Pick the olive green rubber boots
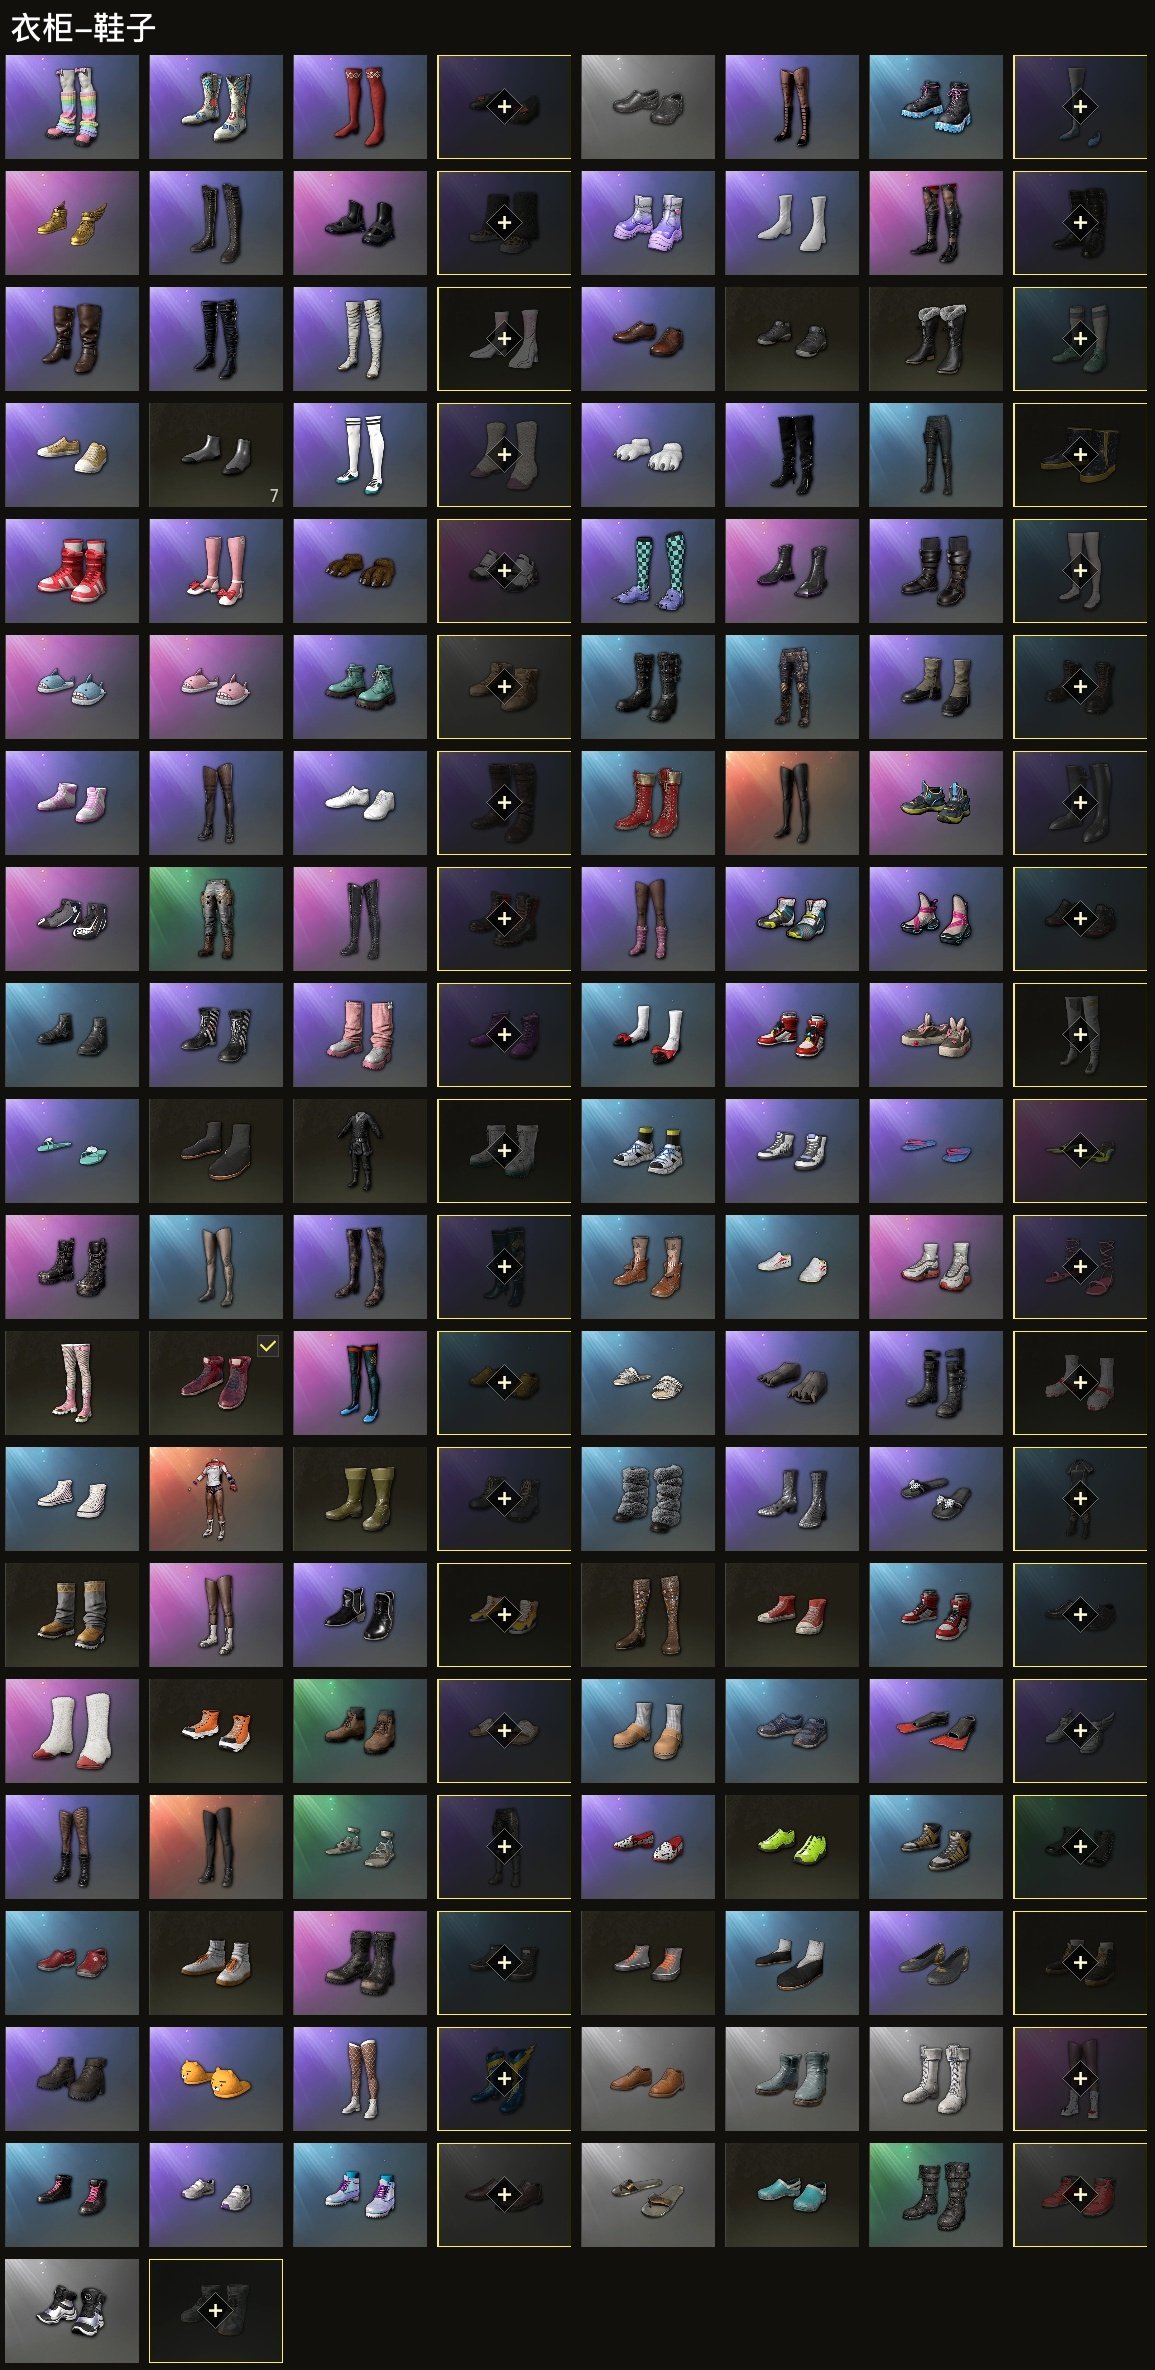Image resolution: width=1155 pixels, height=2370 pixels. click(x=360, y=1499)
